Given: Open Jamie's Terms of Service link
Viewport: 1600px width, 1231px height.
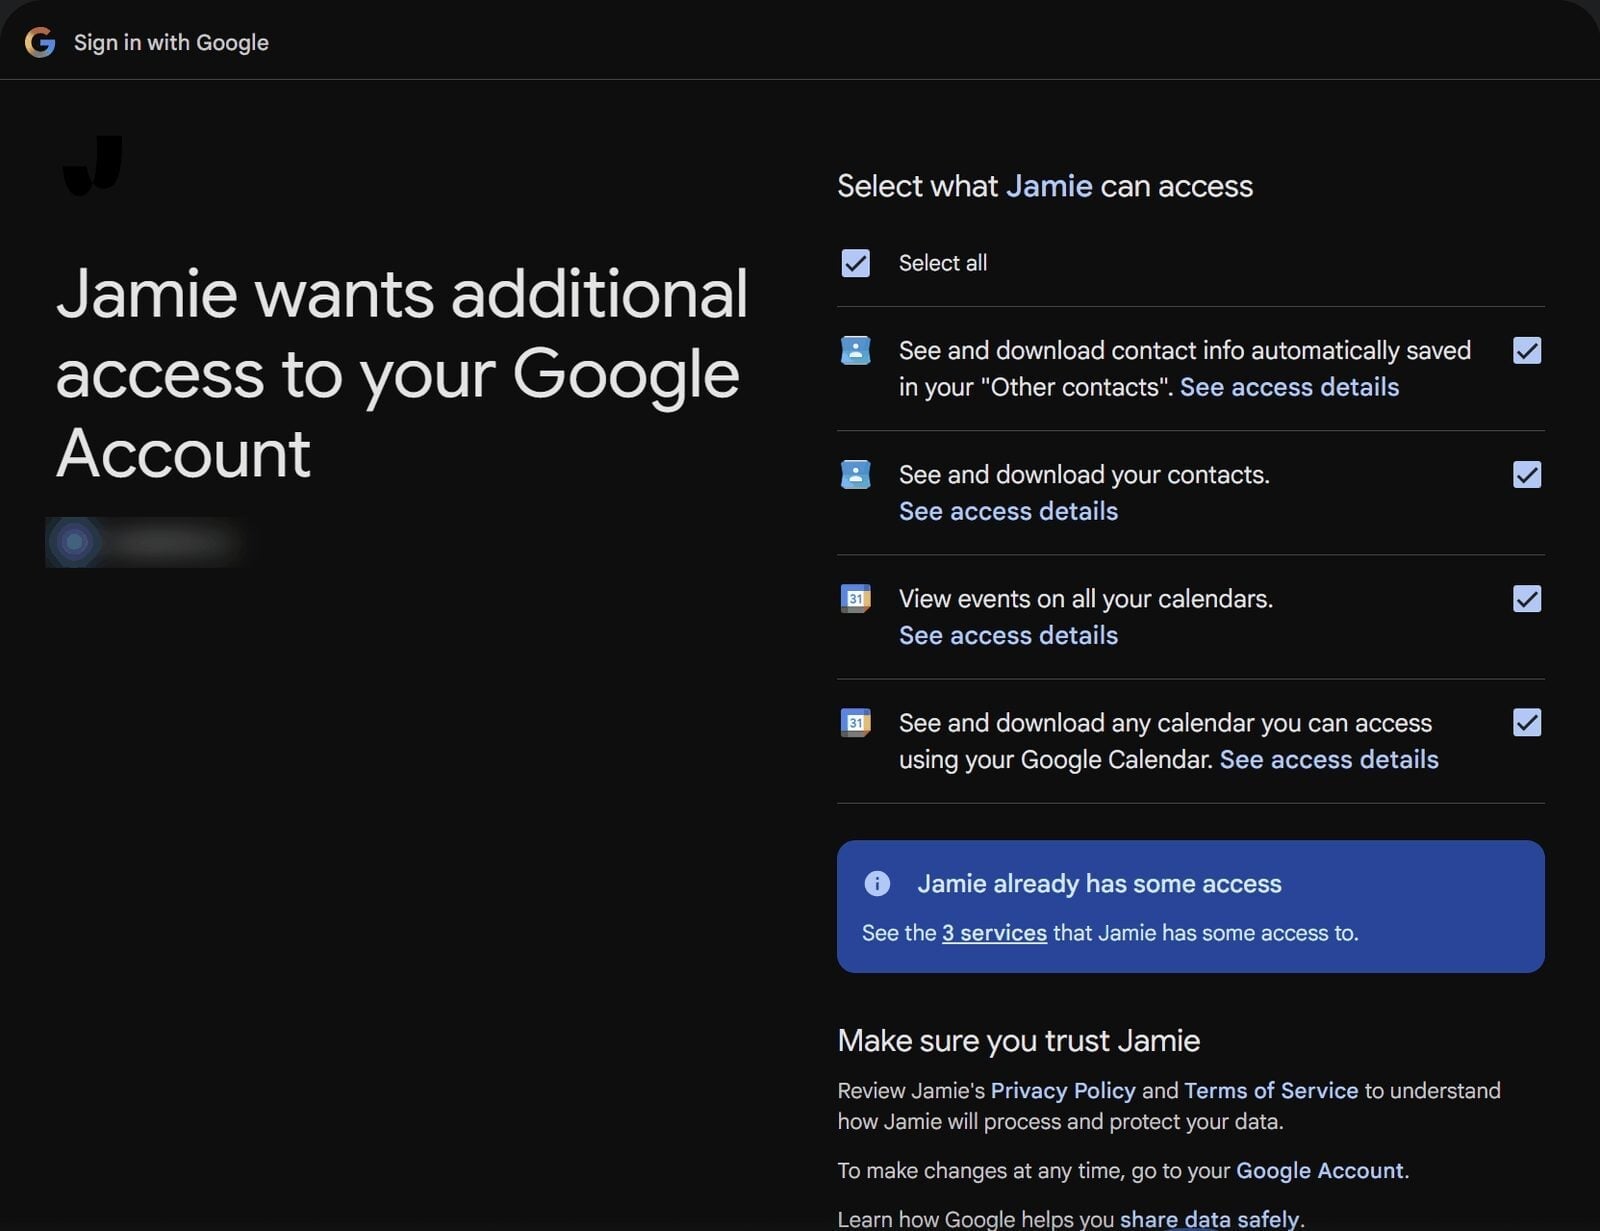Looking at the screenshot, I should pos(1271,1090).
